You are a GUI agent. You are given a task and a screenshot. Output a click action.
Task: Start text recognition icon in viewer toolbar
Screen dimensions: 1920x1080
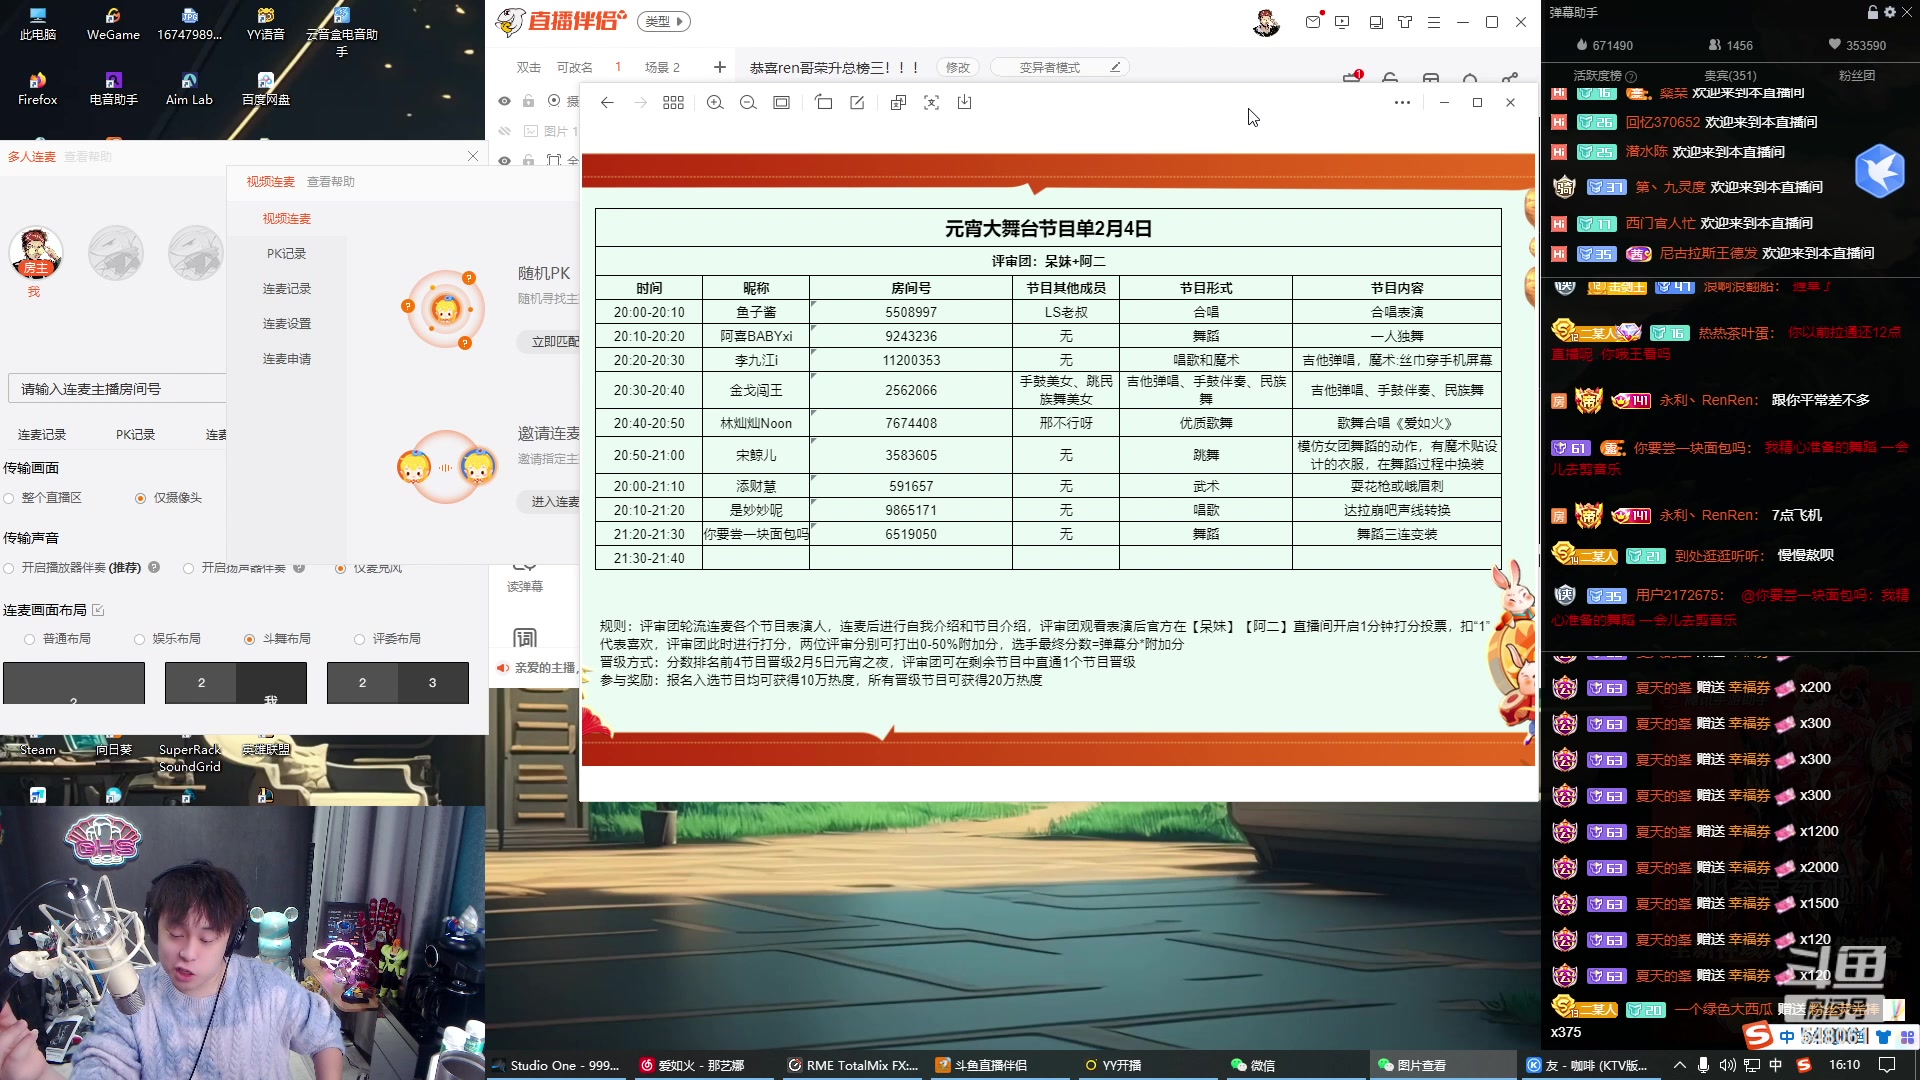pyautogui.click(x=931, y=103)
